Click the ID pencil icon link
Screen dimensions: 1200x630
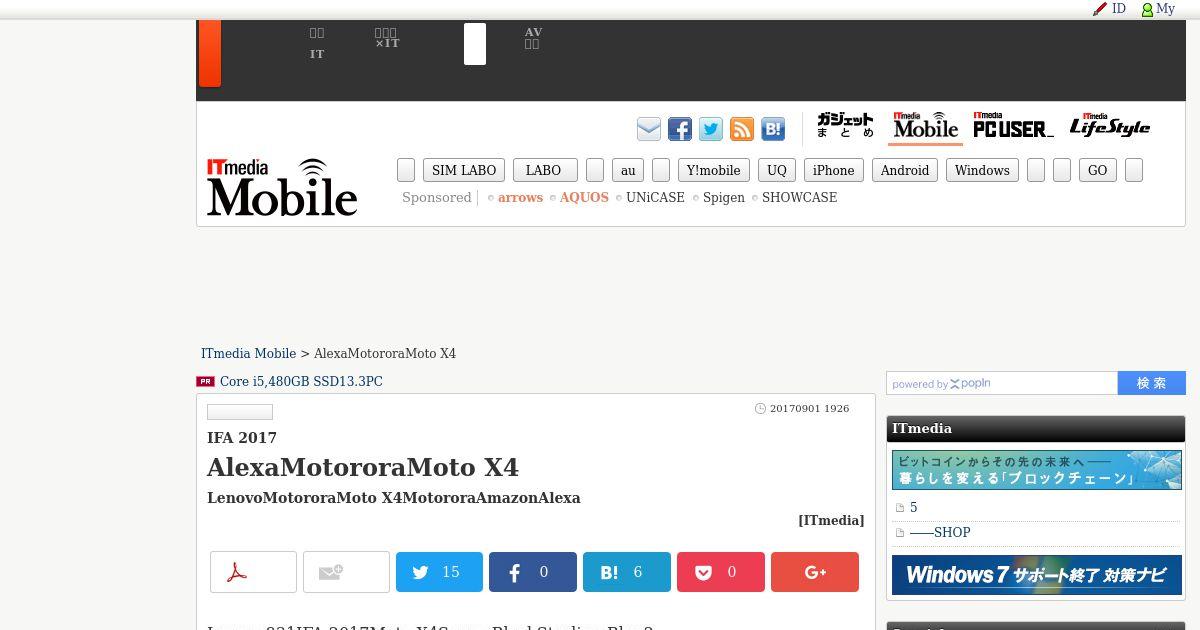click(x=1110, y=9)
